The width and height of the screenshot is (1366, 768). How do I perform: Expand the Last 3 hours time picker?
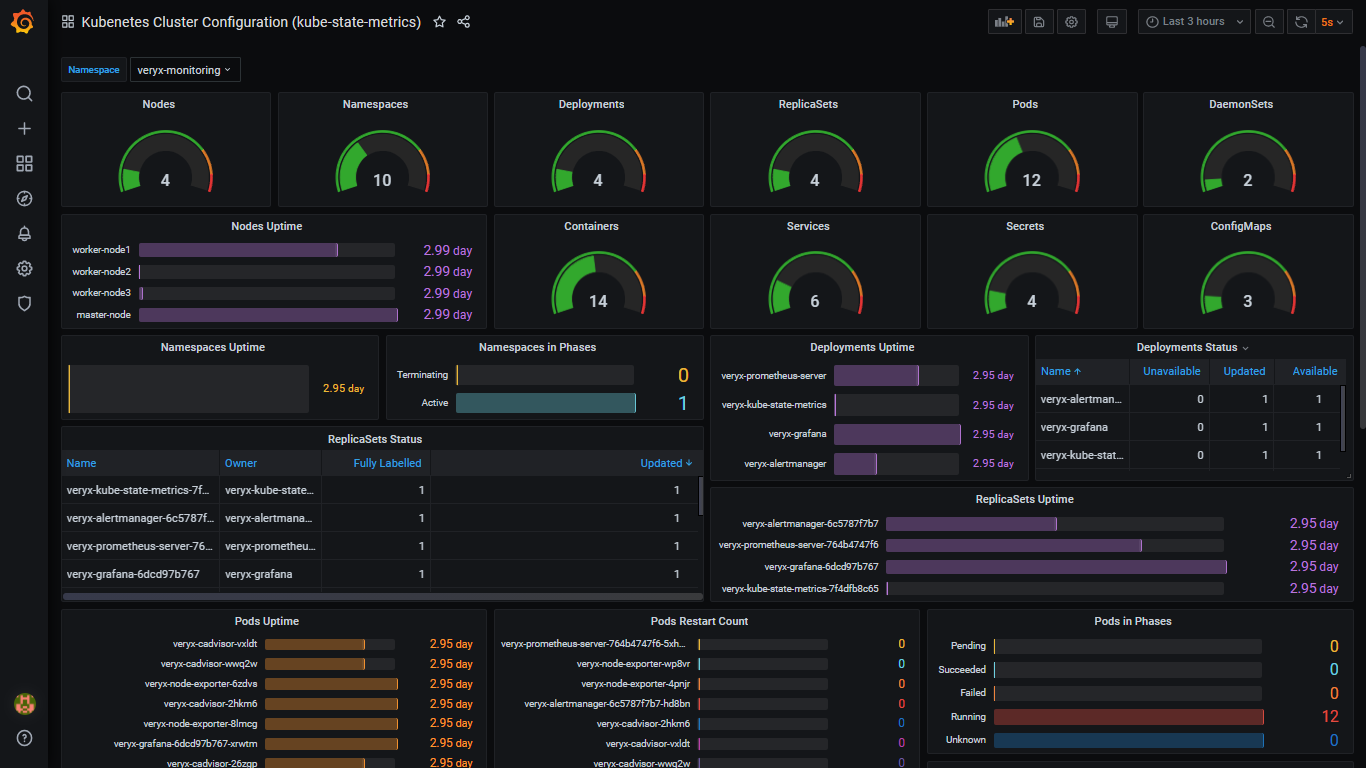[1193, 21]
